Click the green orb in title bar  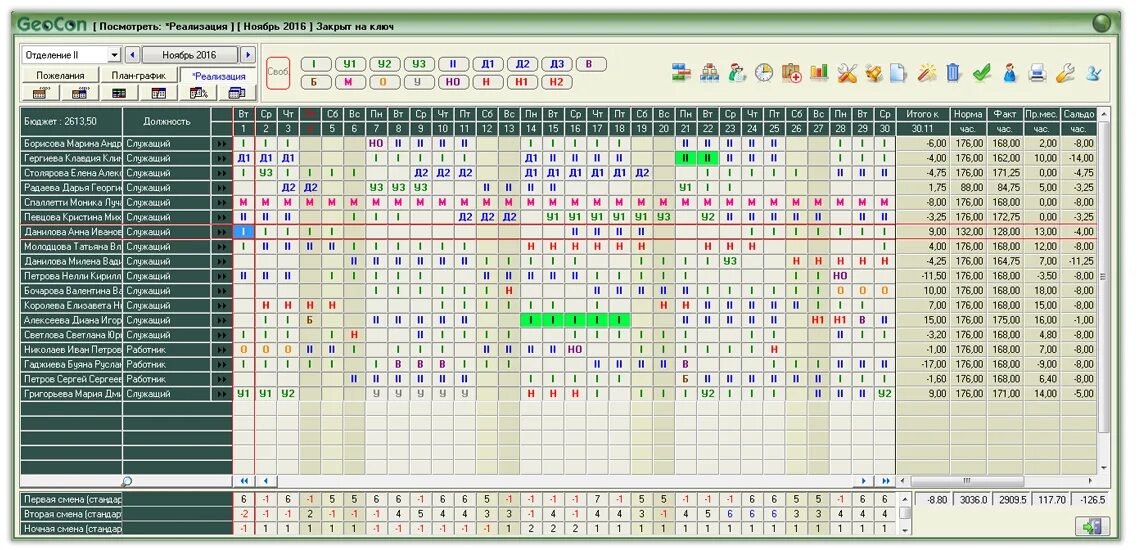1102,23
